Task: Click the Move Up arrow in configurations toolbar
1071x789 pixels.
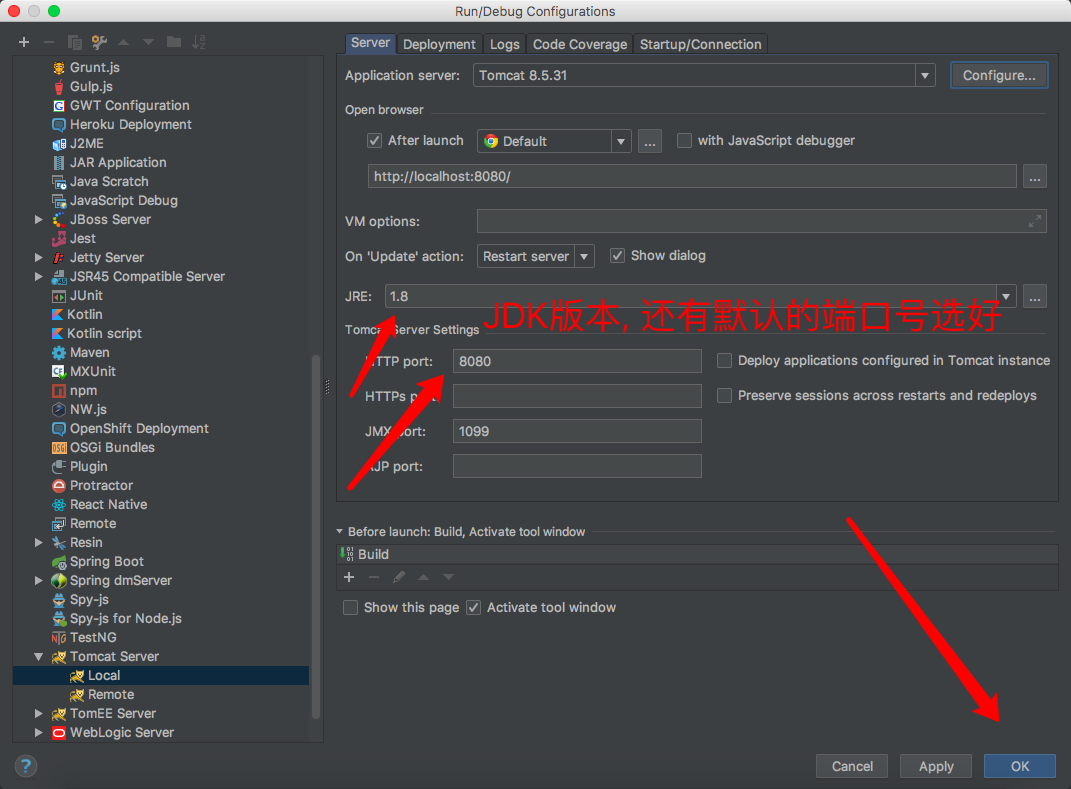Action: pyautogui.click(x=124, y=42)
